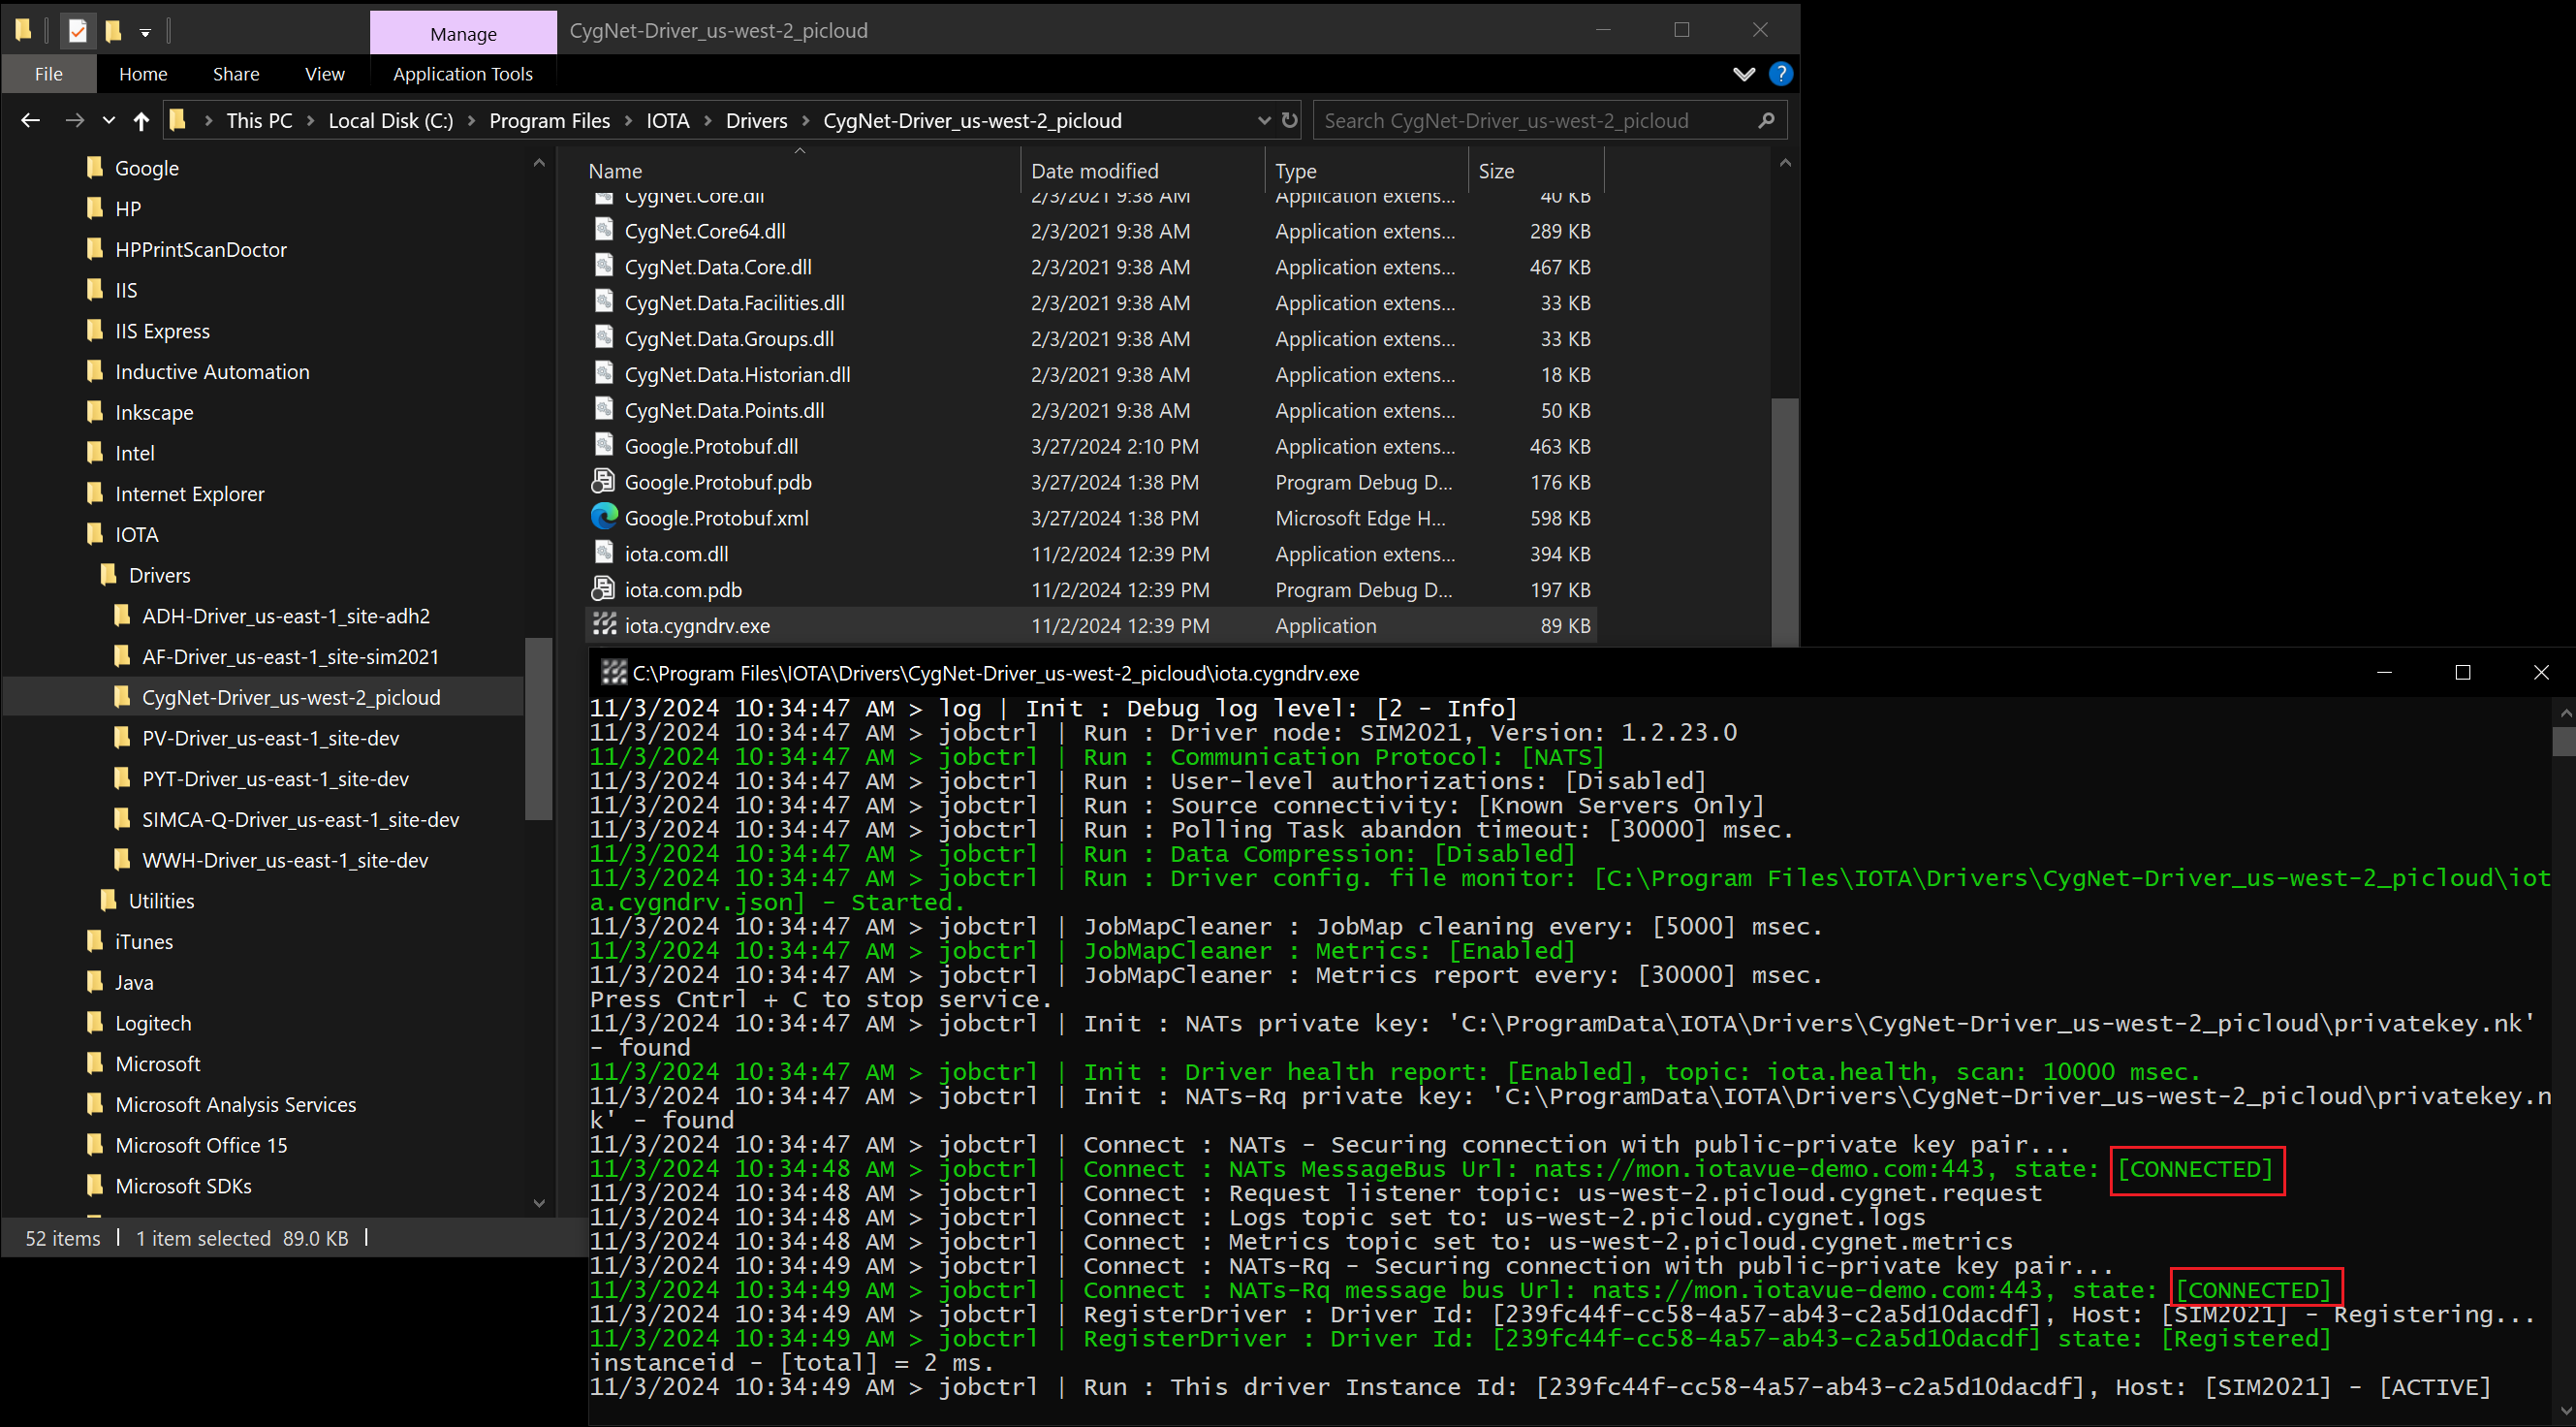
Task: Click This PC in breadcrumb
Action: [x=259, y=121]
